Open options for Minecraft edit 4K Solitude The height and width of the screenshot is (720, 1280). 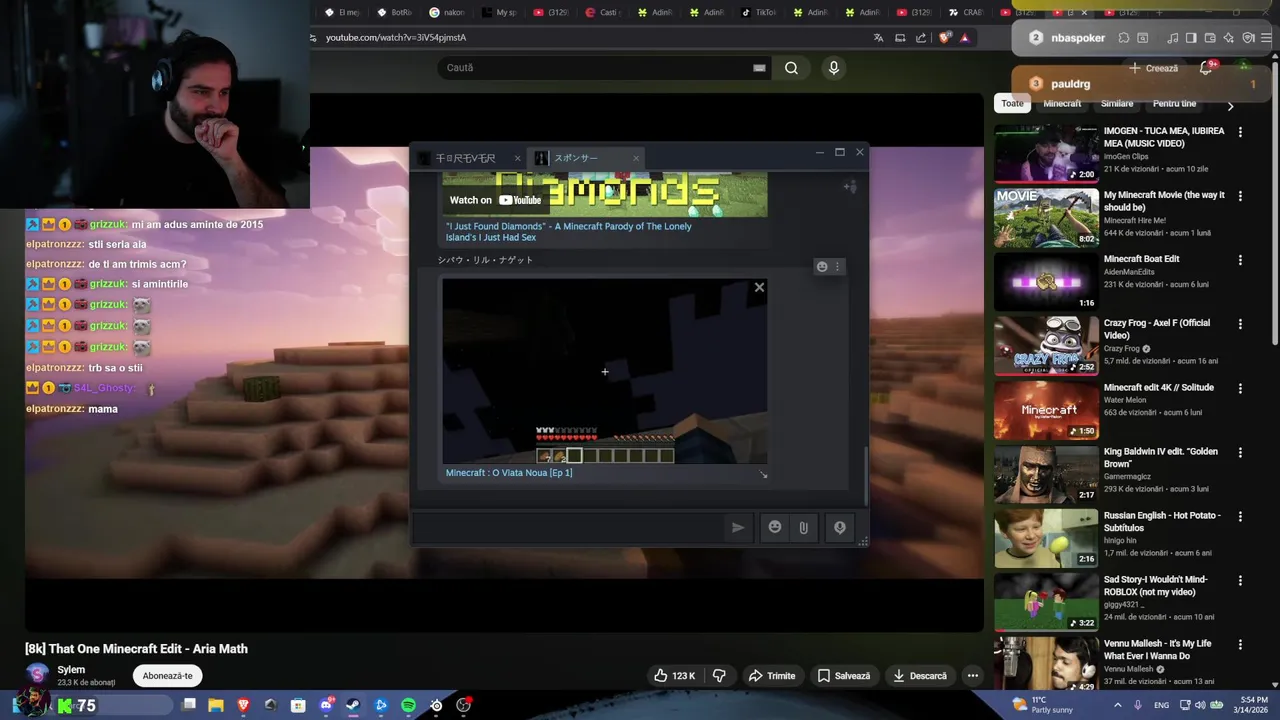point(1240,388)
